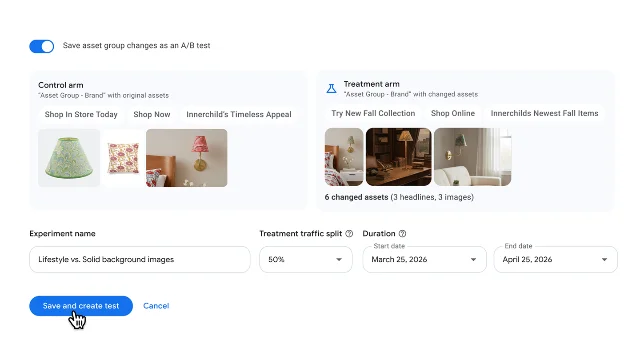This screenshot has width=640, height=360.
Task: Select the 'Shop Now' headline chip
Action: coord(152,114)
